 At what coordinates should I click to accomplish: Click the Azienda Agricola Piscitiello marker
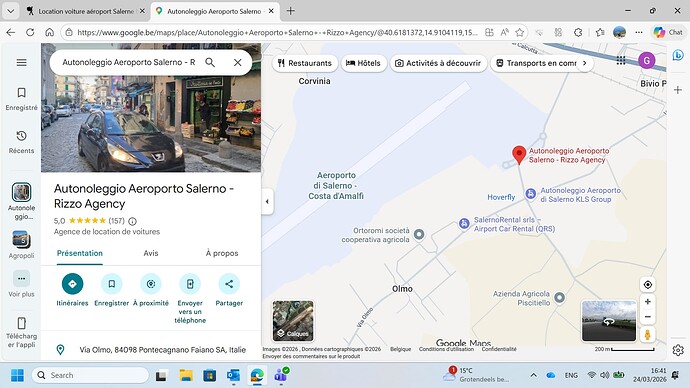pyautogui.click(x=559, y=298)
